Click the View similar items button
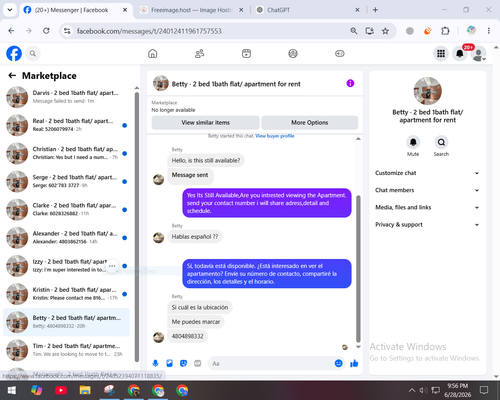 tap(205, 123)
